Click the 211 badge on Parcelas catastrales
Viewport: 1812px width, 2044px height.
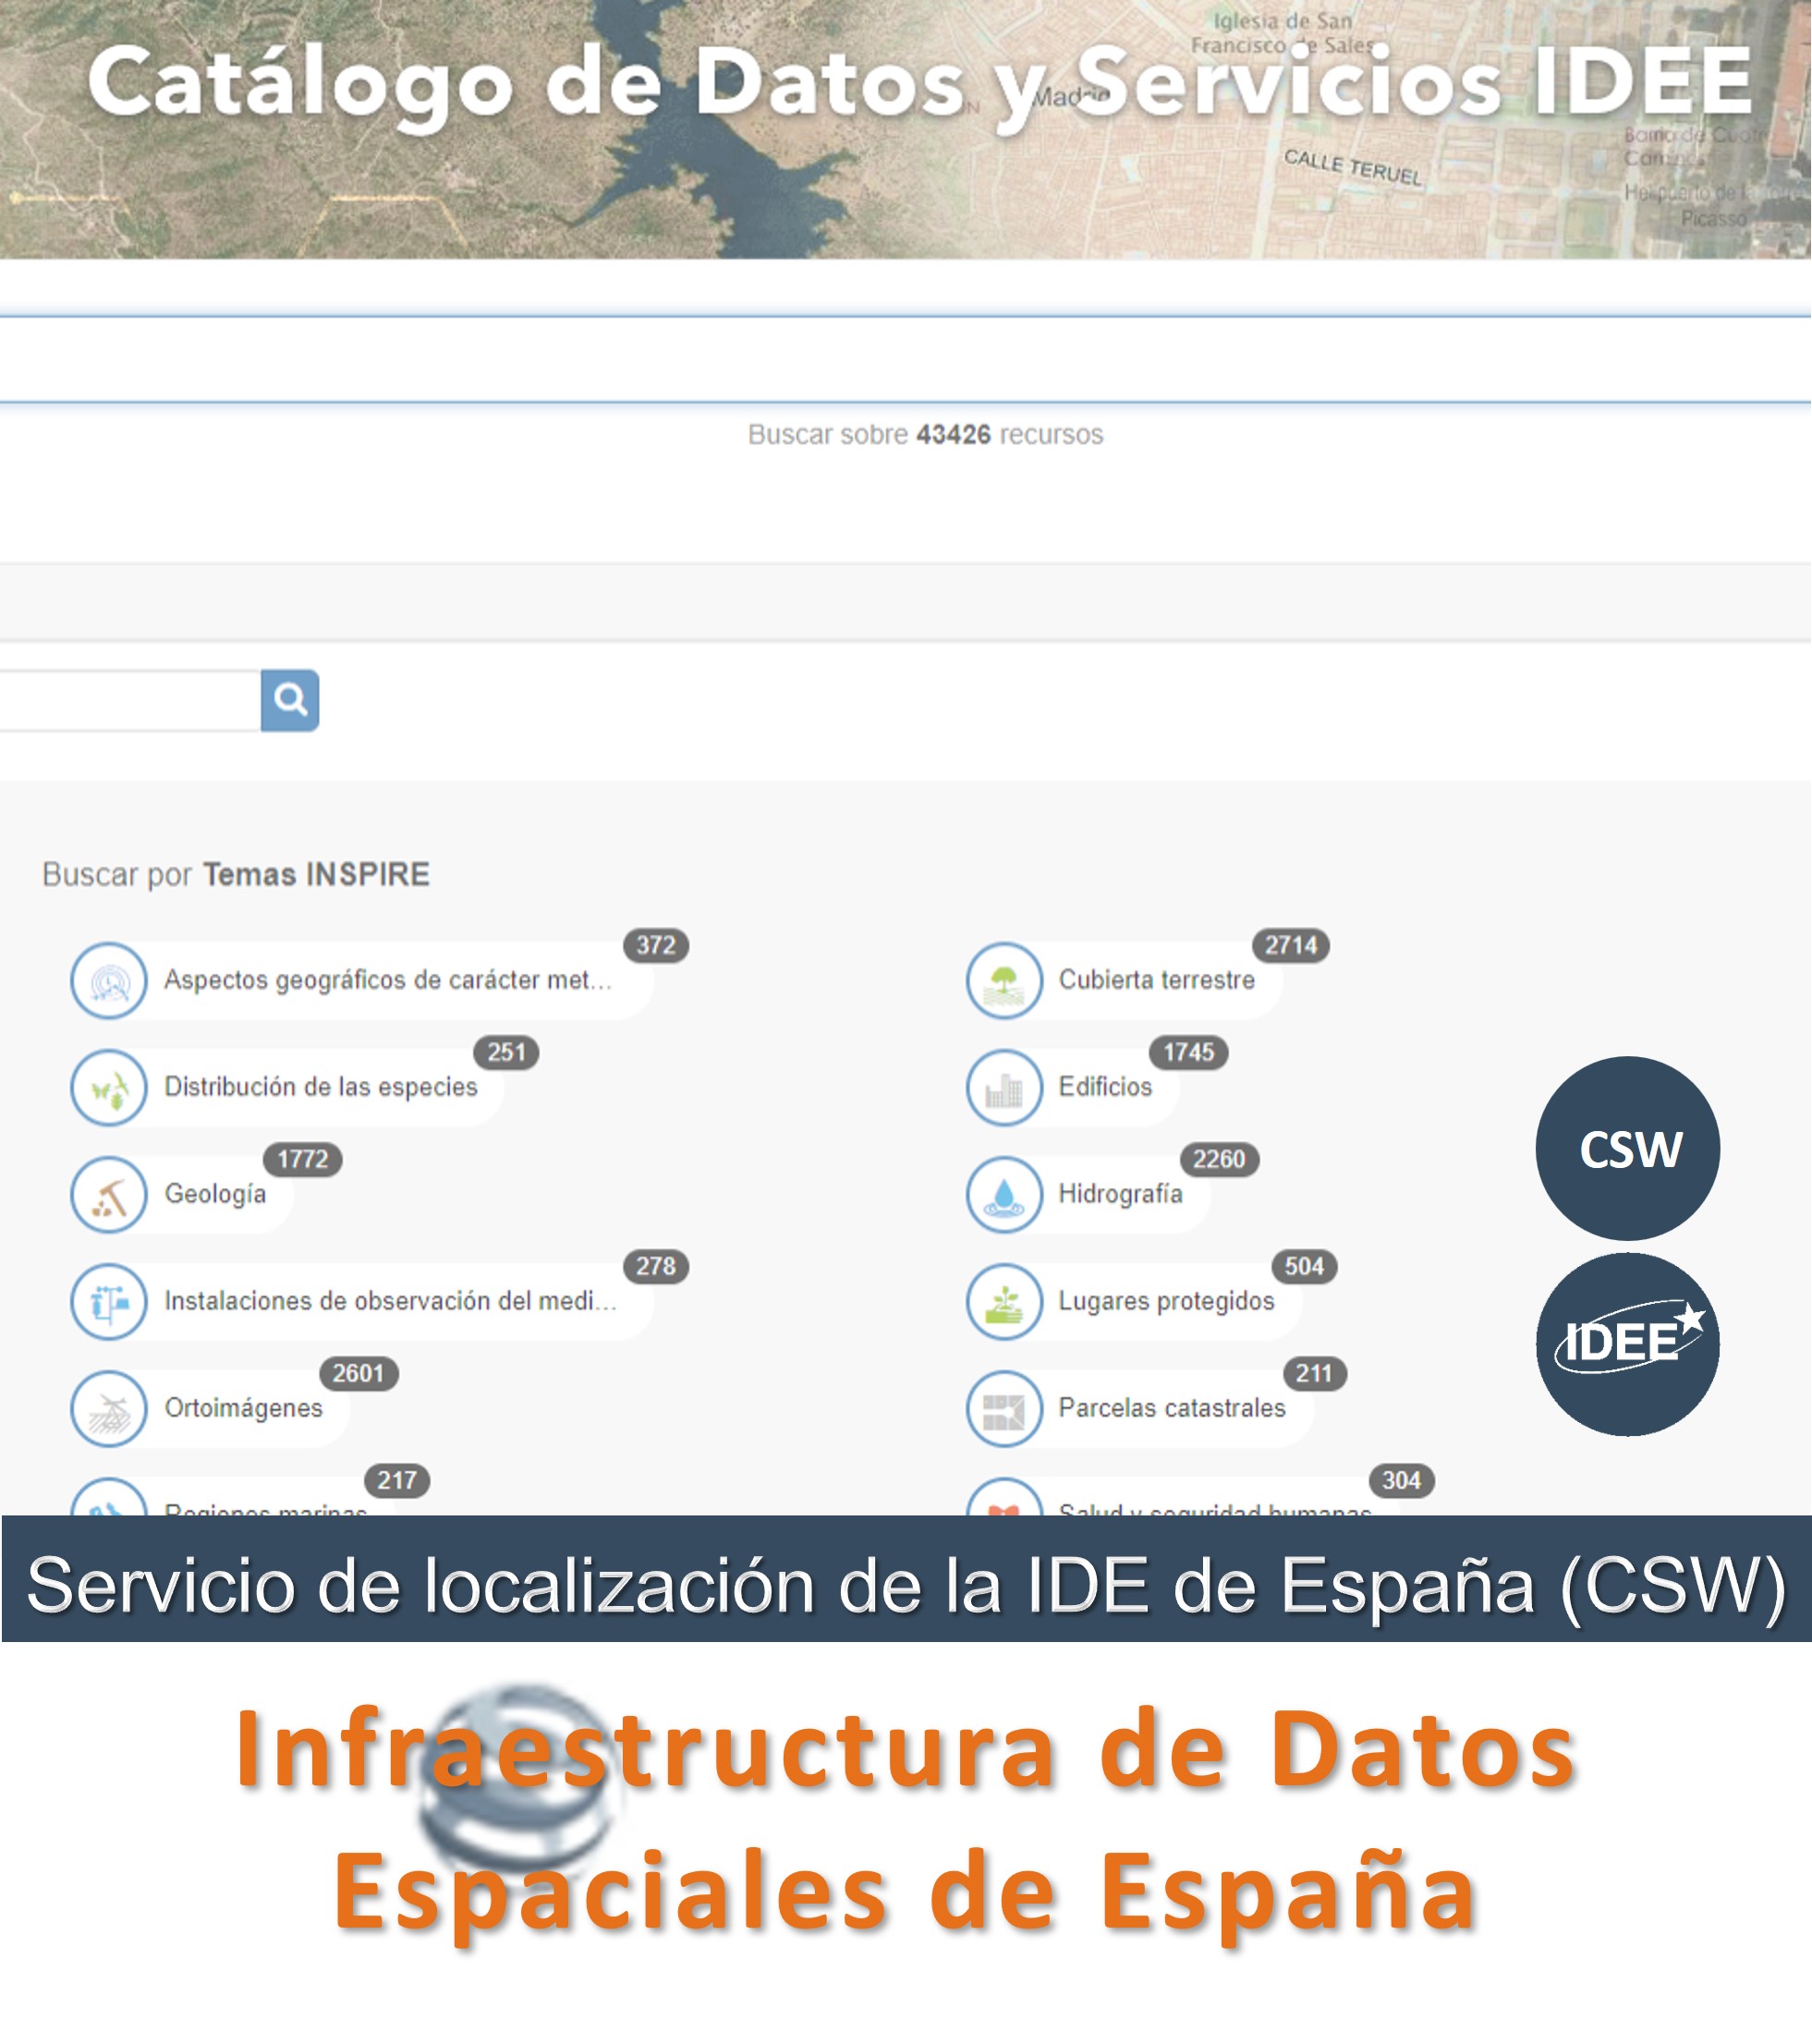point(1315,1374)
